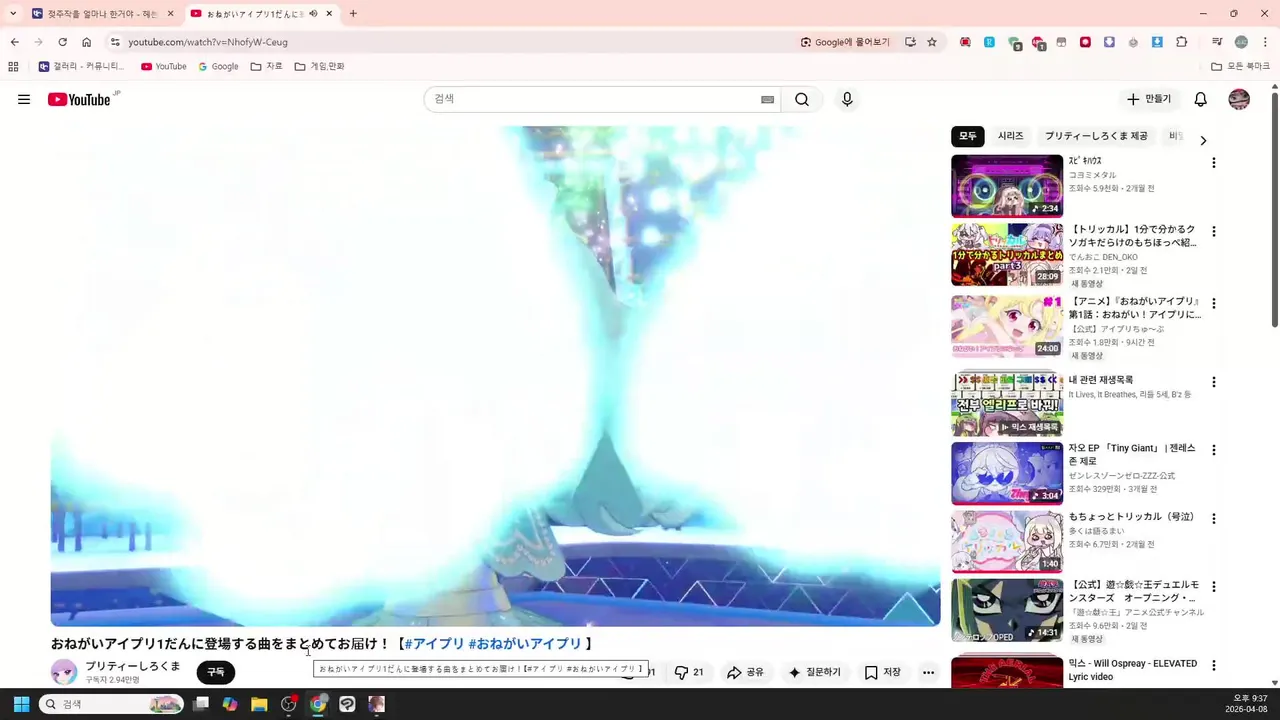Open 모든 북마크 folder
The height and width of the screenshot is (720, 1280).
pos(1240,67)
